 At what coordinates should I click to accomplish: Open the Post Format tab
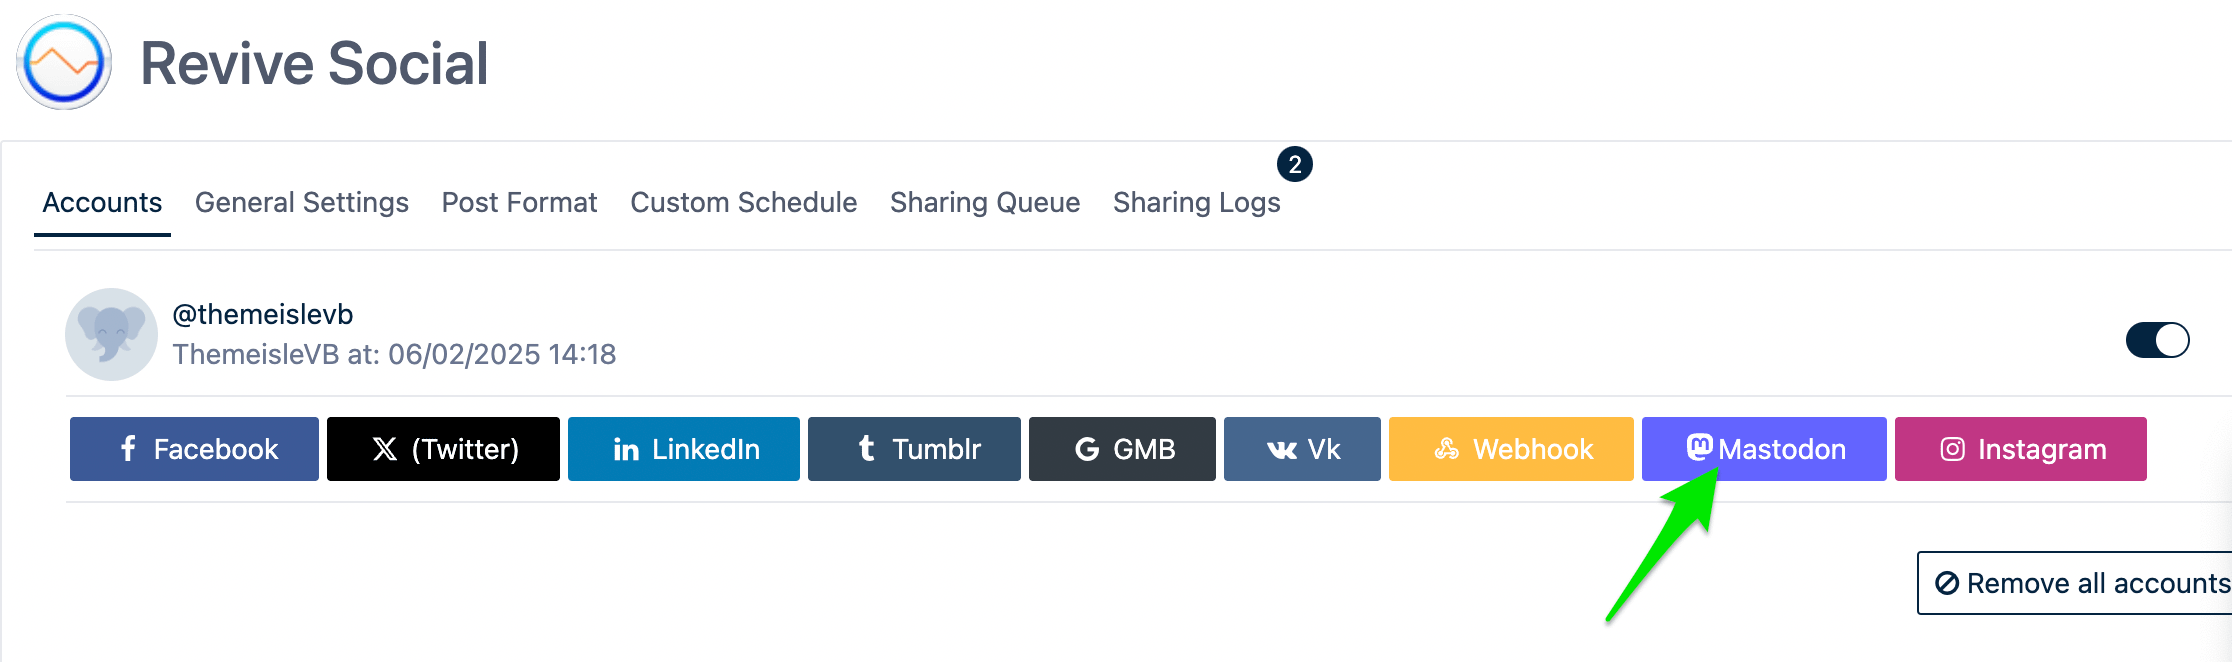click(519, 203)
